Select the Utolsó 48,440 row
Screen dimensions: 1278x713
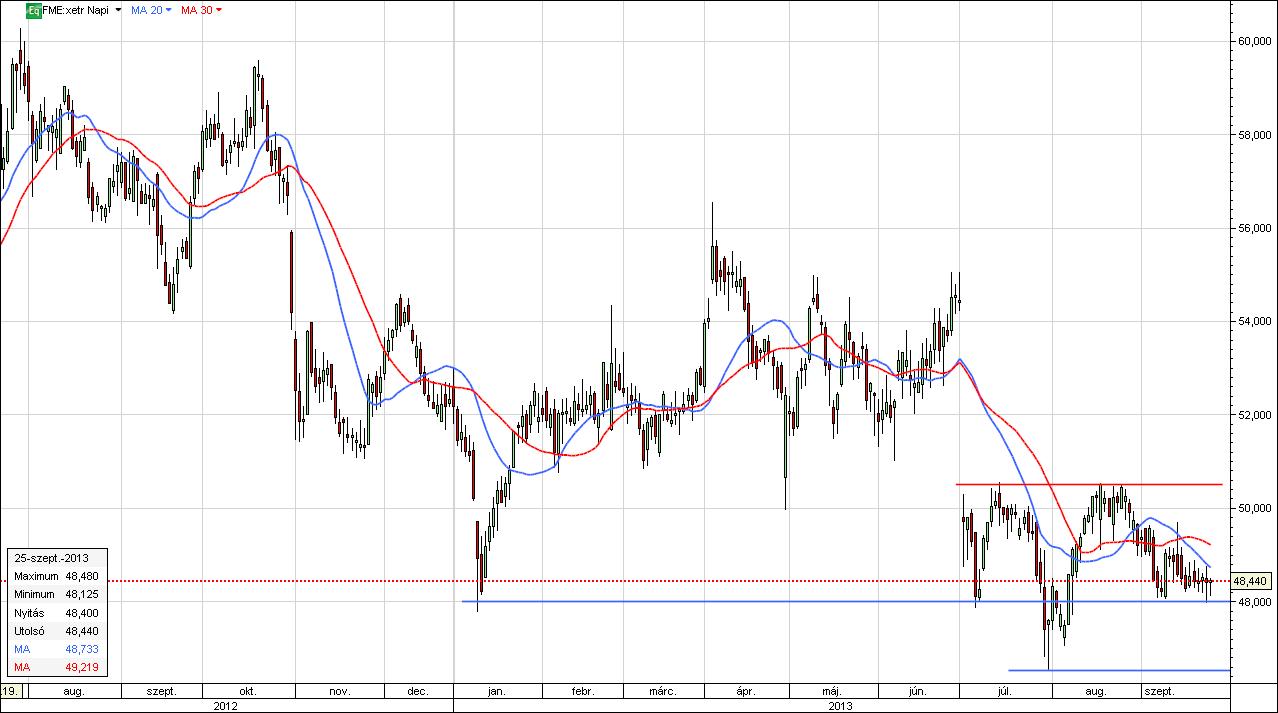55,631
